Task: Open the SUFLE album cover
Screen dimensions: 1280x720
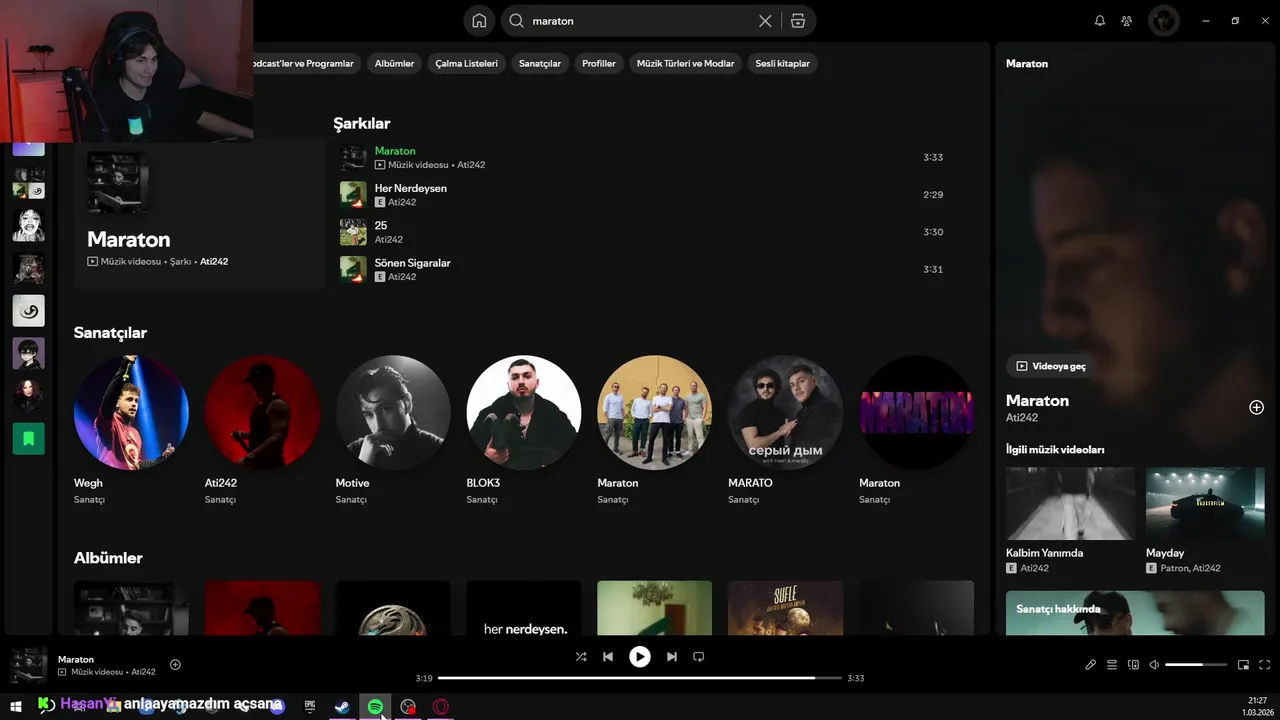Action: tap(786, 608)
